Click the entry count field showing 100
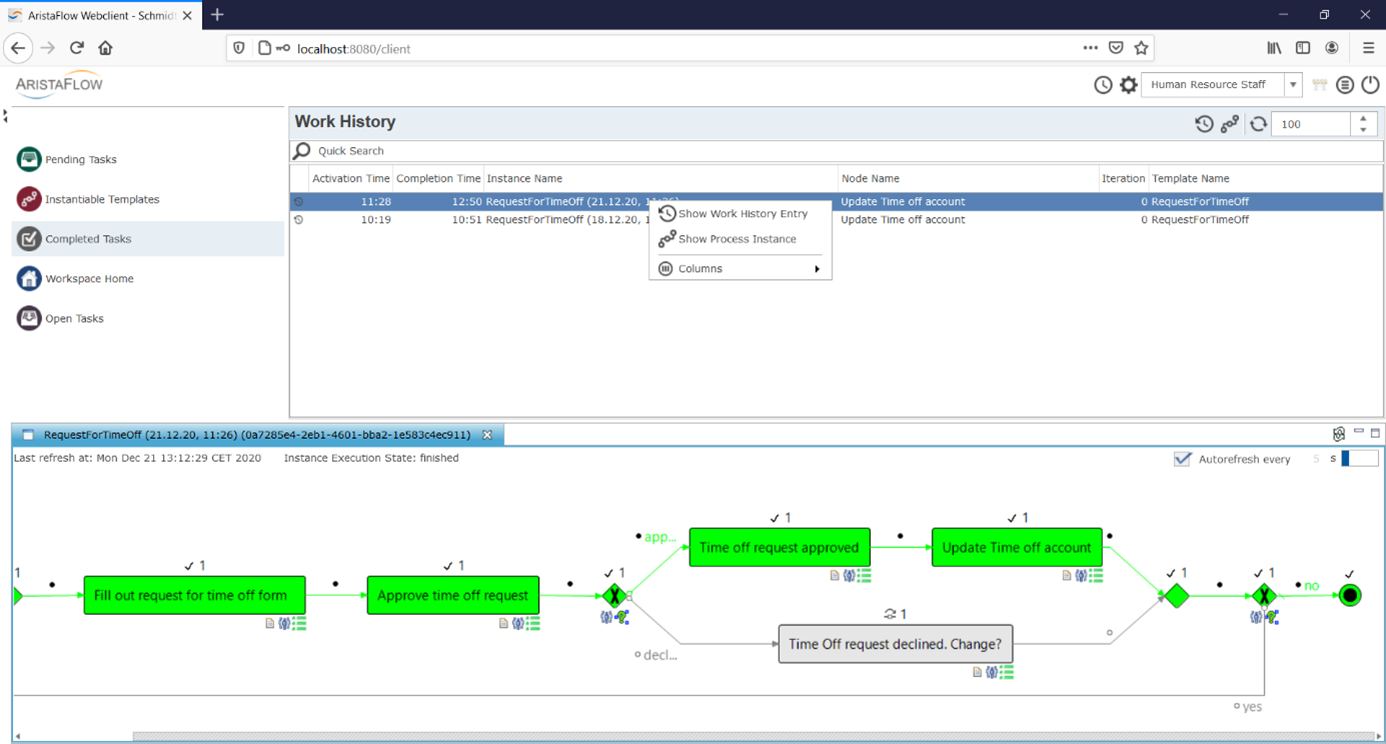 point(1313,124)
